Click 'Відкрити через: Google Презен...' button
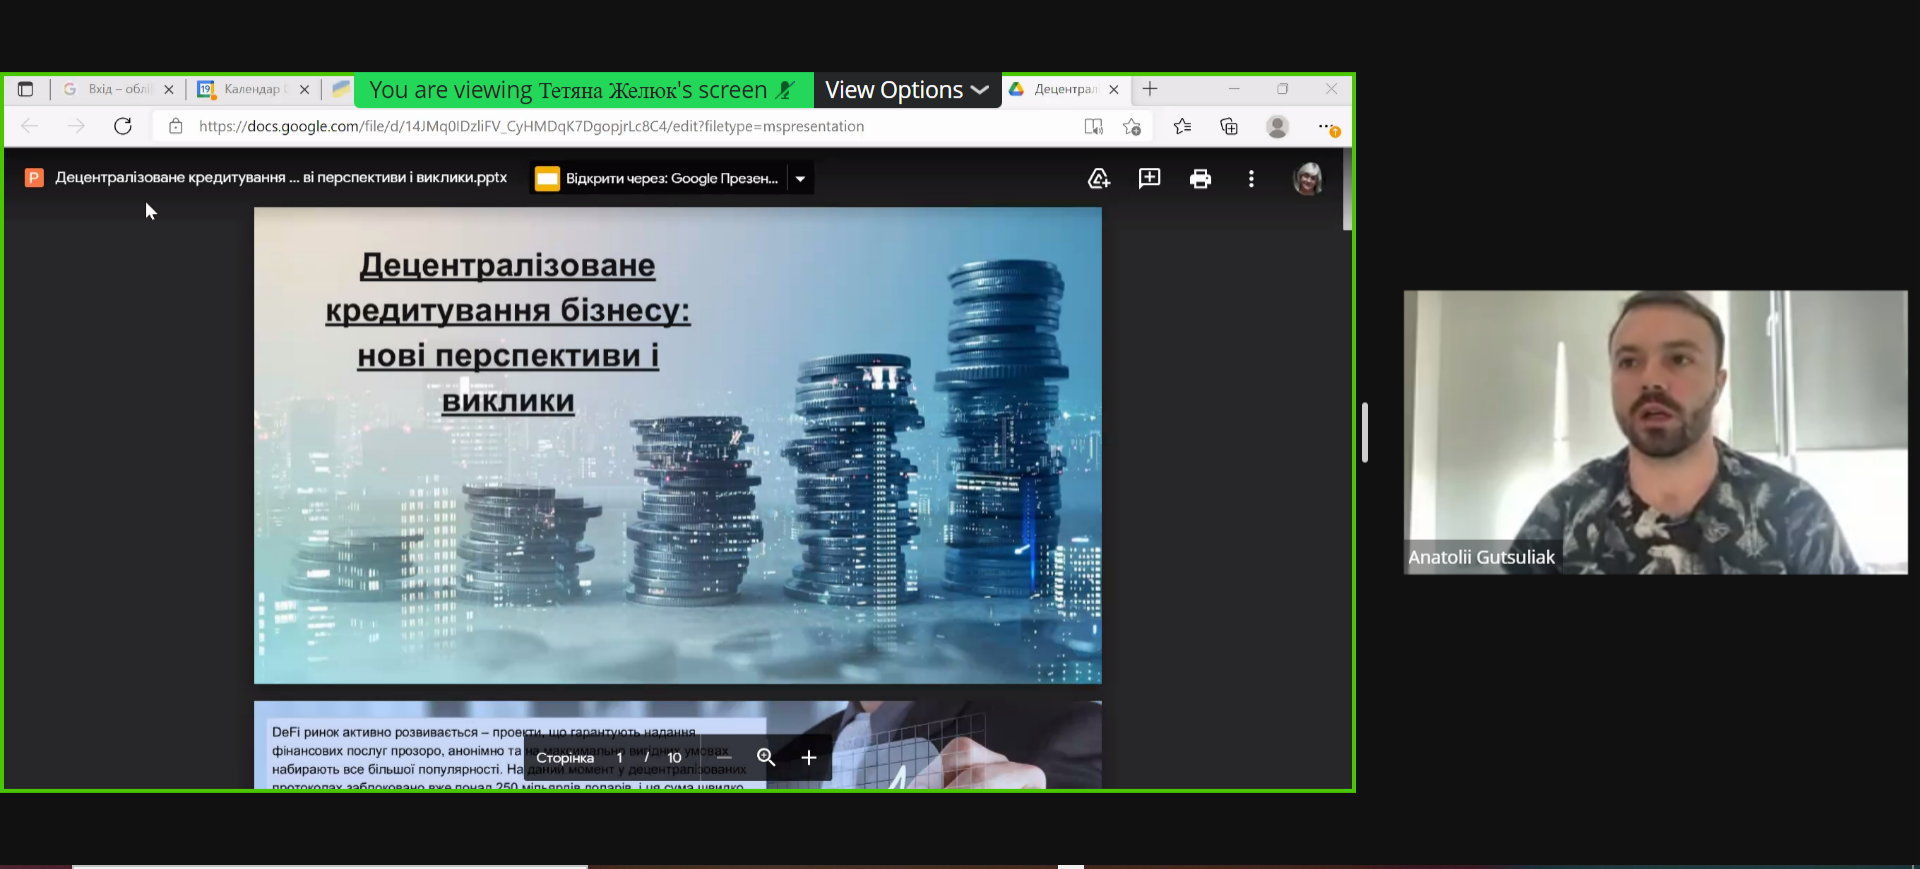This screenshot has width=1920, height=869. (x=659, y=179)
